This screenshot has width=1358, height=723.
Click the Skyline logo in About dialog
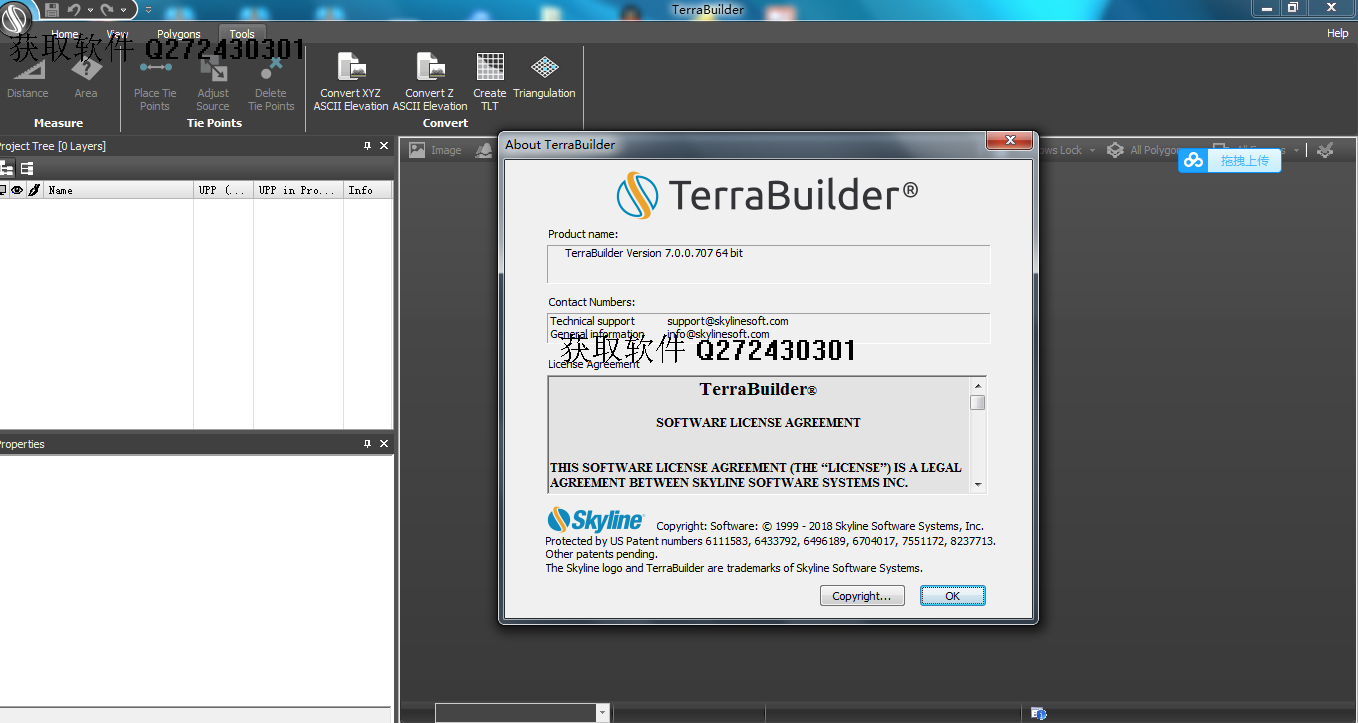(x=596, y=520)
